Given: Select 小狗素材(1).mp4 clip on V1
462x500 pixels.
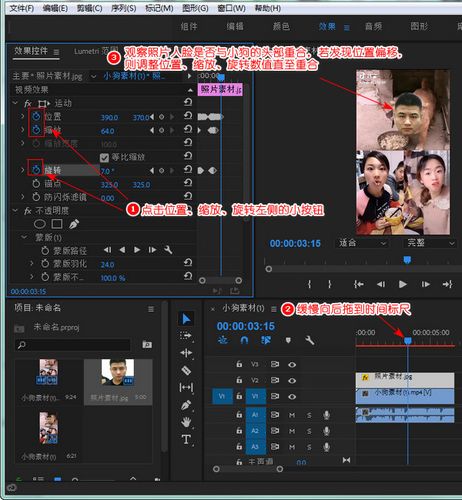Looking at the screenshot, I should point(405,396).
